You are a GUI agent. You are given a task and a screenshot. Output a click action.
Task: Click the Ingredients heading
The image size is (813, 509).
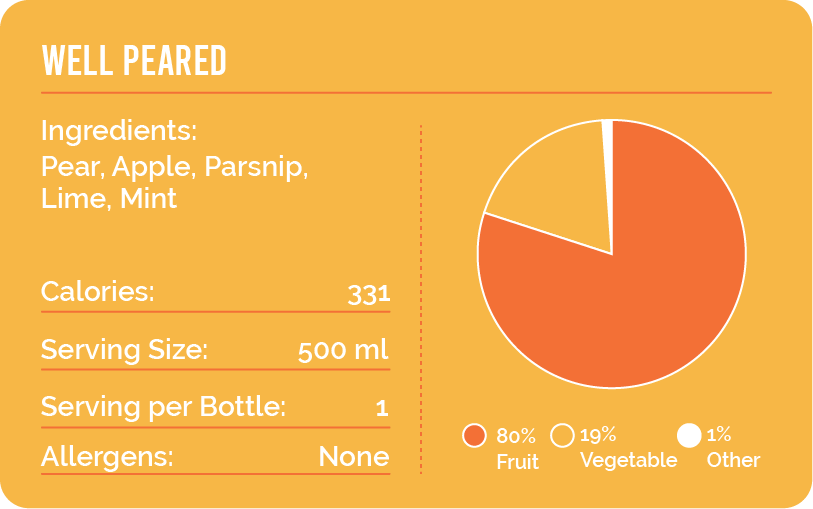tap(119, 131)
